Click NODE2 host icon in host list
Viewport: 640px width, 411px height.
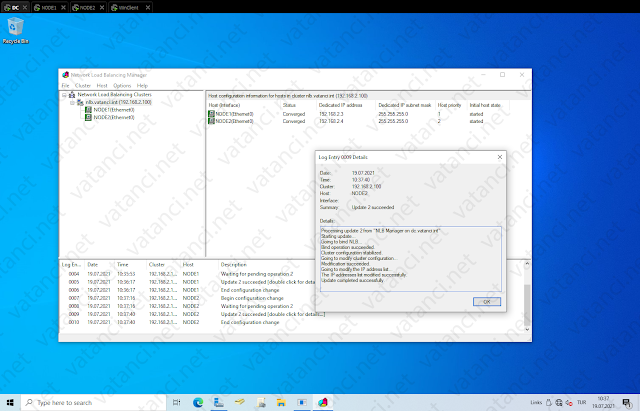[x=211, y=121]
